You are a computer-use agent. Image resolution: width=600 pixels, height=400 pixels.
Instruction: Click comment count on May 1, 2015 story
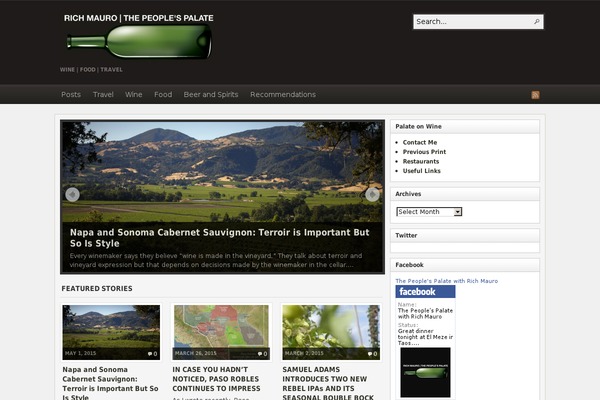tap(152, 354)
